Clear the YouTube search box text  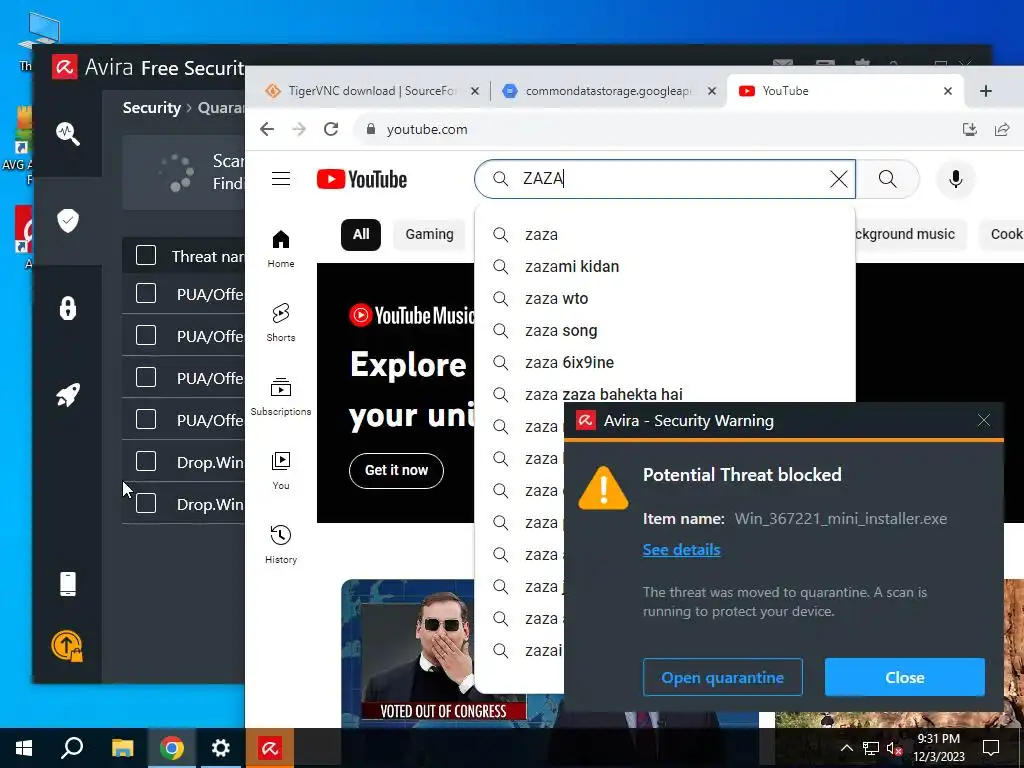point(839,179)
